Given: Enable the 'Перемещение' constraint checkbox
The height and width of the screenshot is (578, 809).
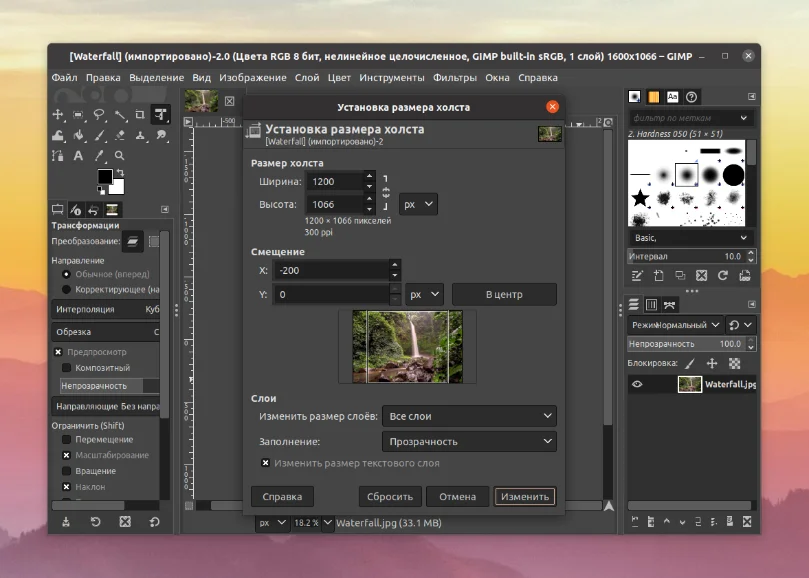Looking at the screenshot, I should click(x=67, y=439).
